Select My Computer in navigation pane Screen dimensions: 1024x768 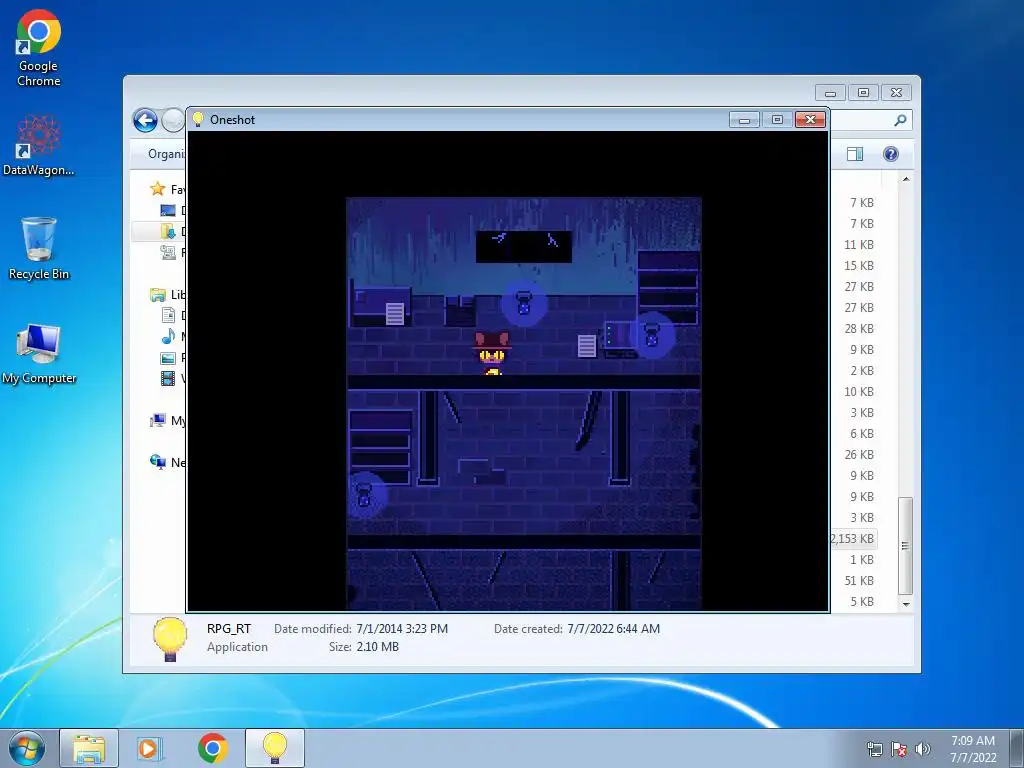167,421
